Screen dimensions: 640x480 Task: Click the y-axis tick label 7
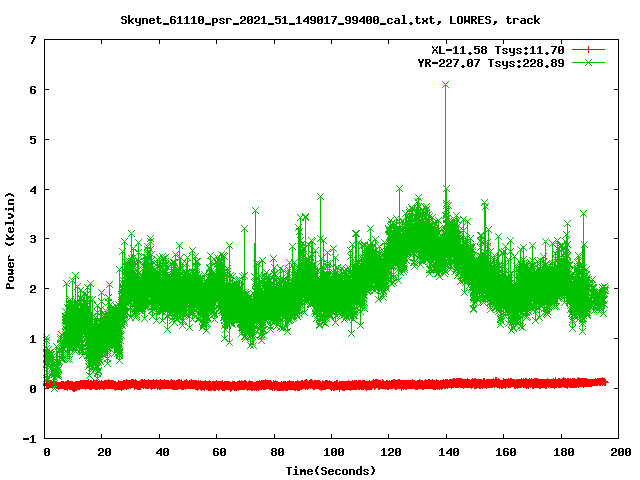click(x=33, y=41)
